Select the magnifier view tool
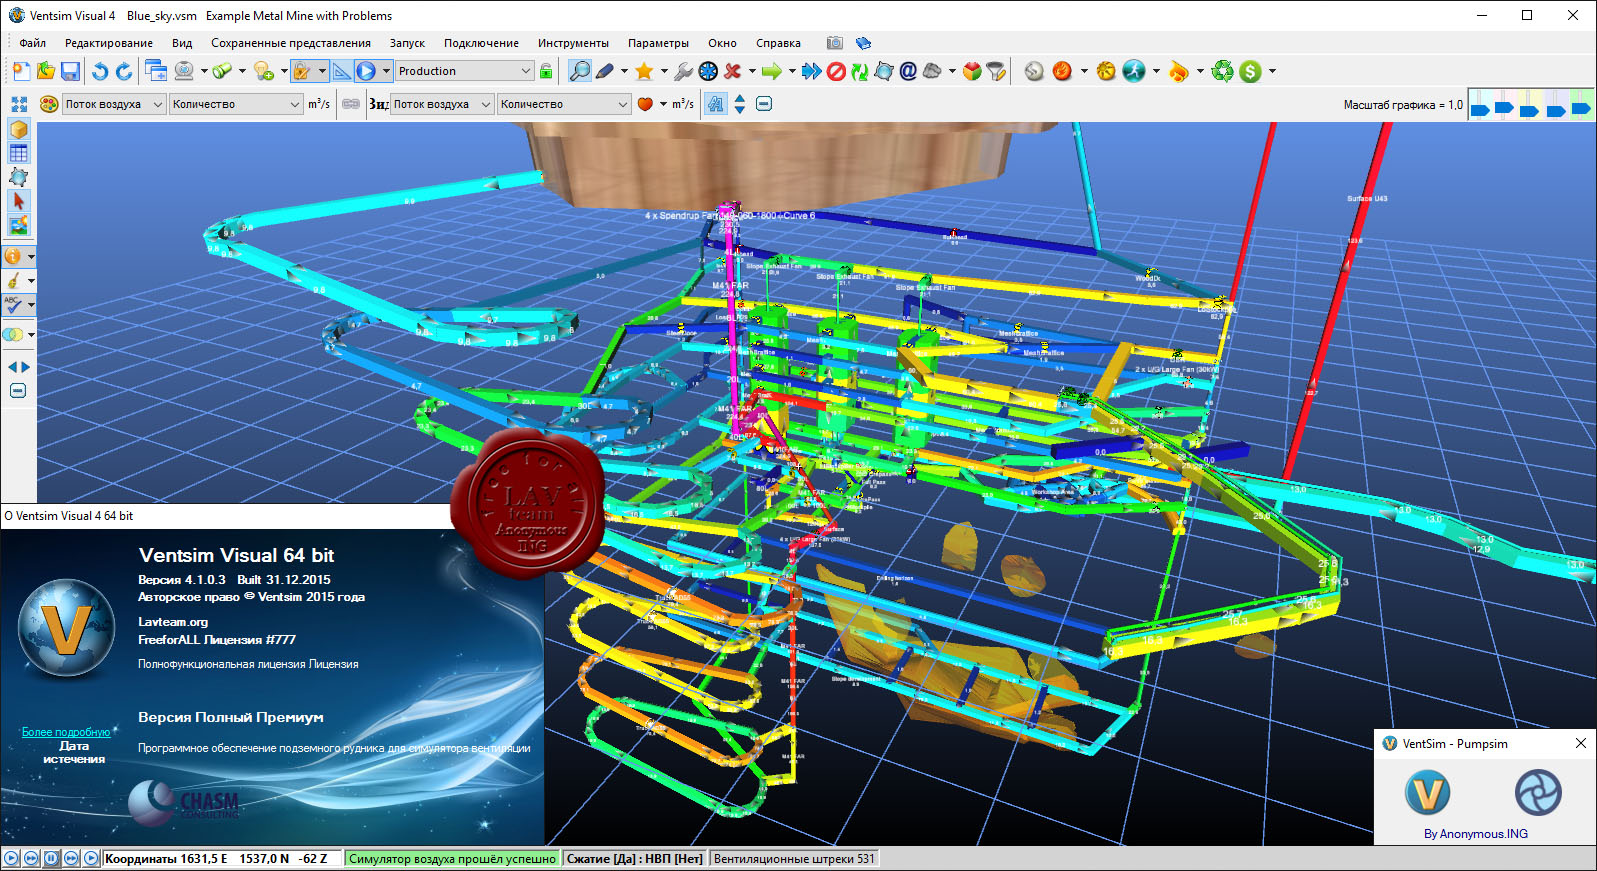 (x=580, y=71)
